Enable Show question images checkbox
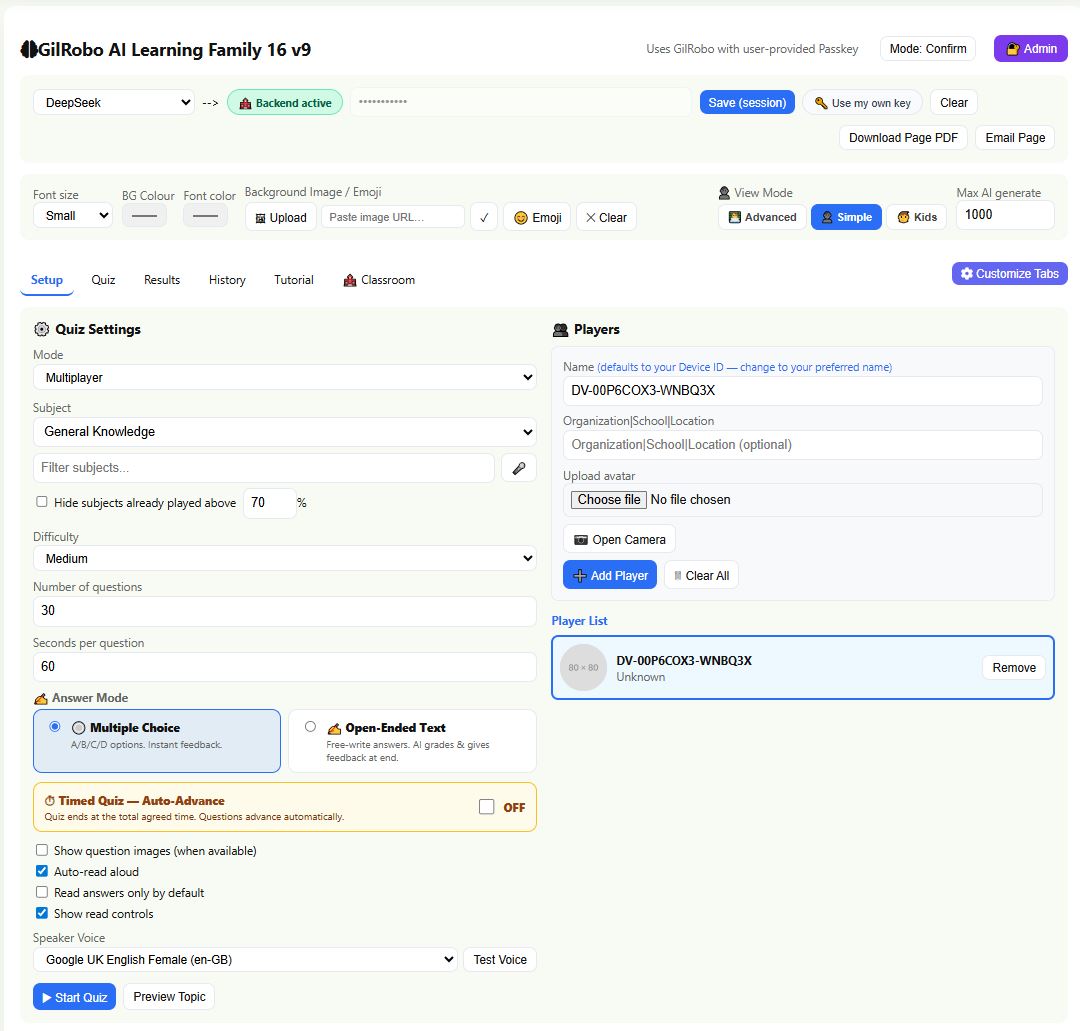 click(42, 851)
